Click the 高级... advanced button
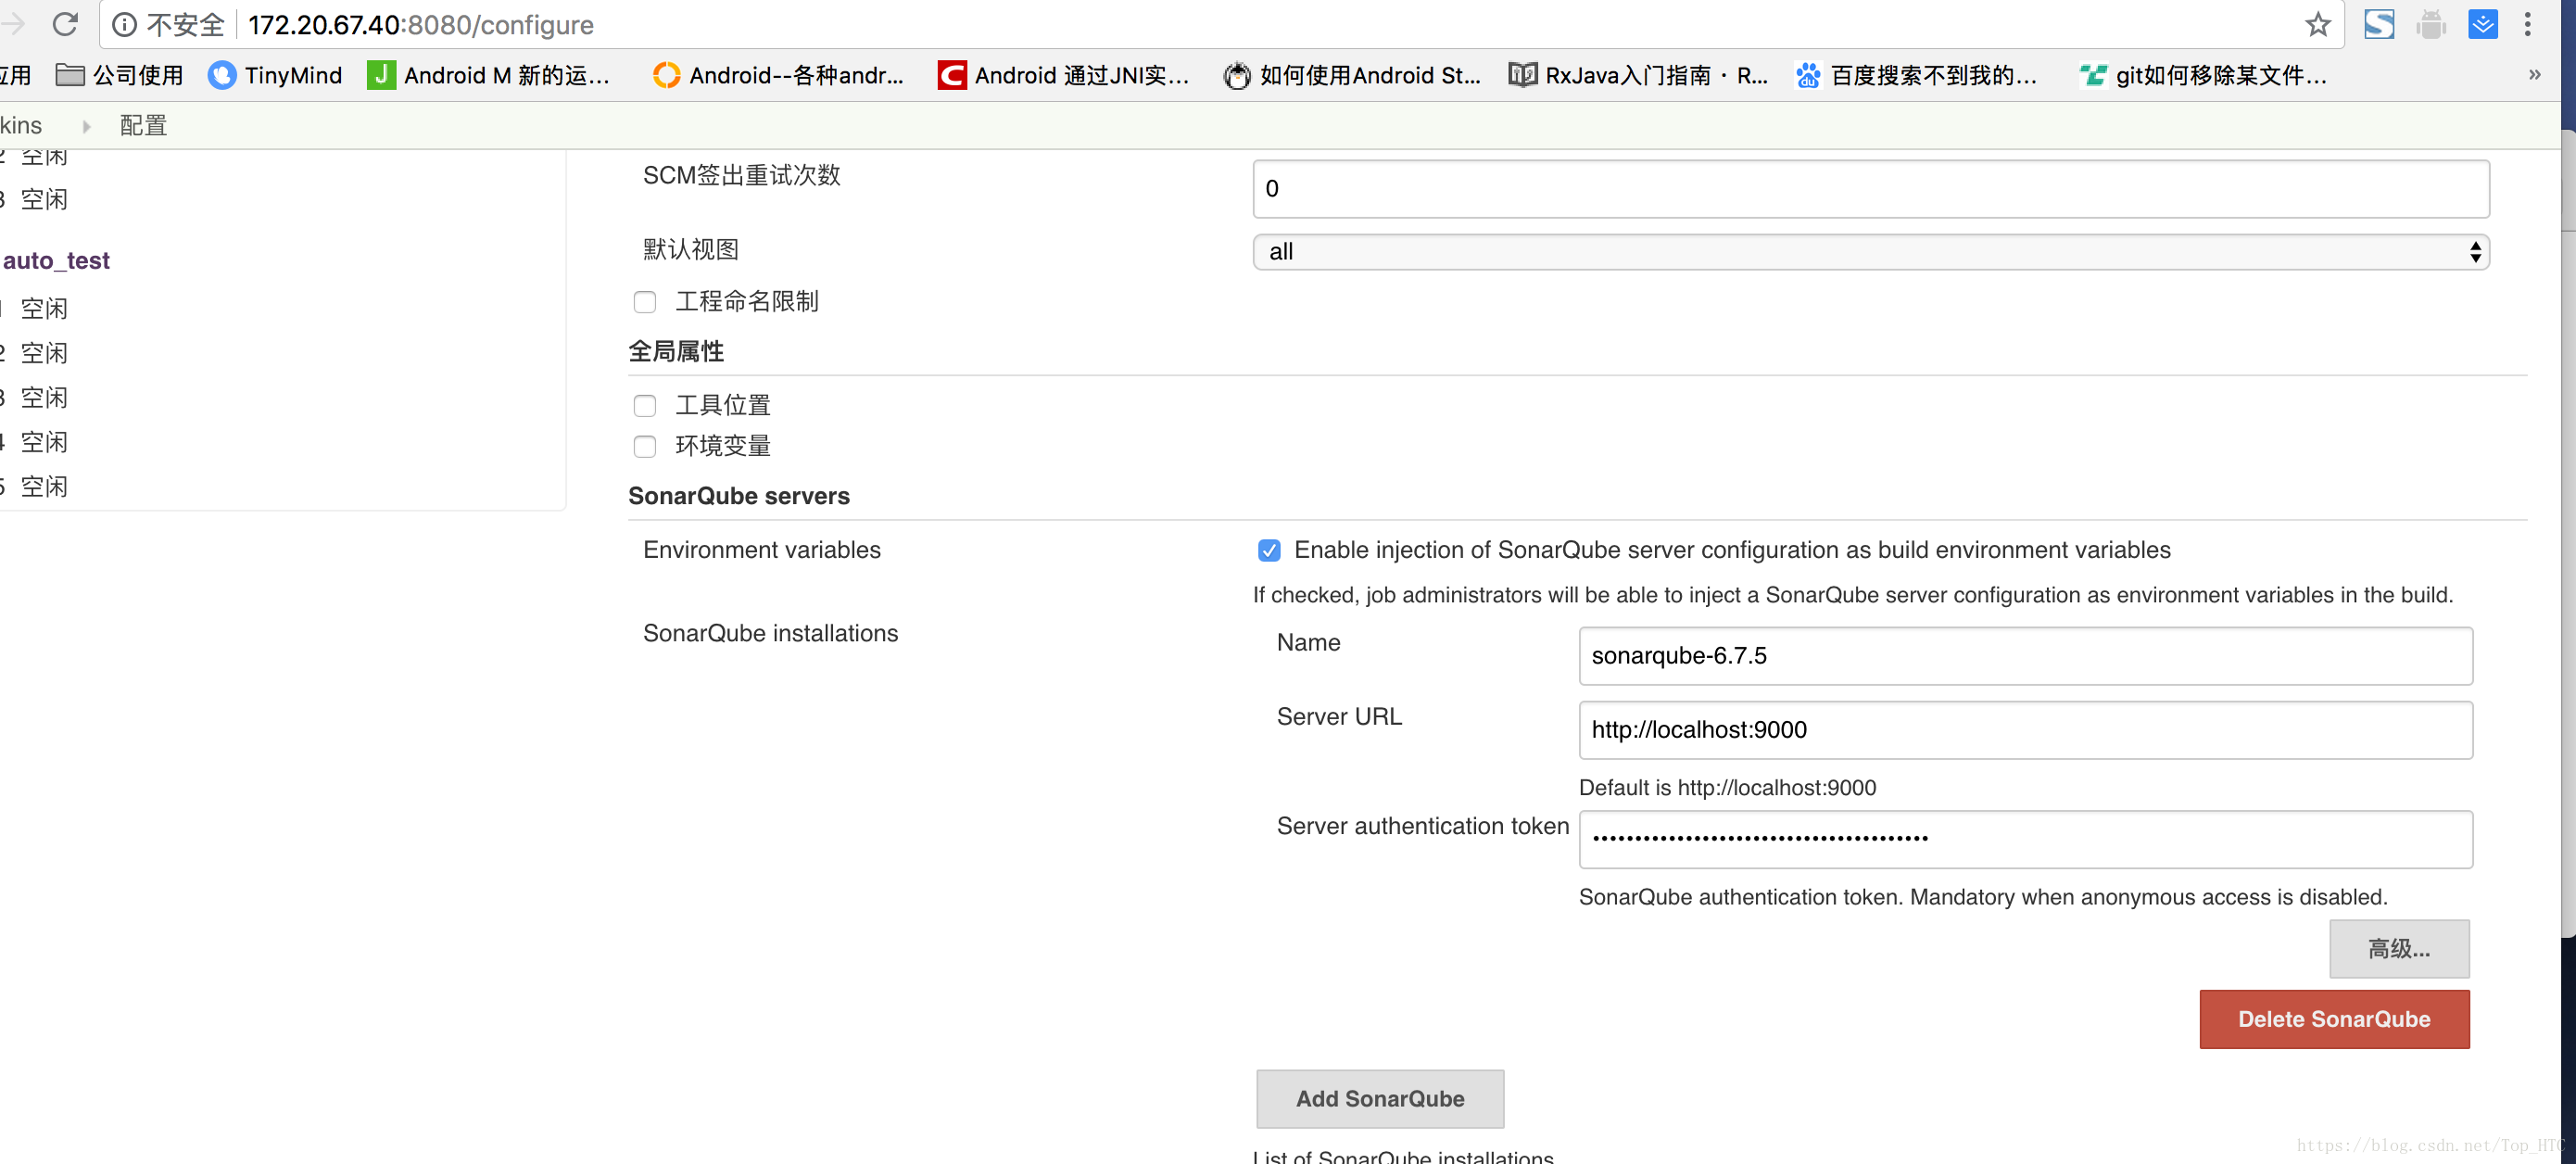2576x1164 pixels. [2398, 948]
